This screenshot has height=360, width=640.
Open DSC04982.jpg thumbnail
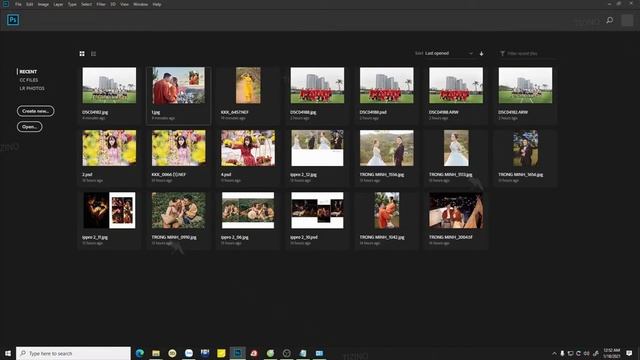(x=109, y=85)
